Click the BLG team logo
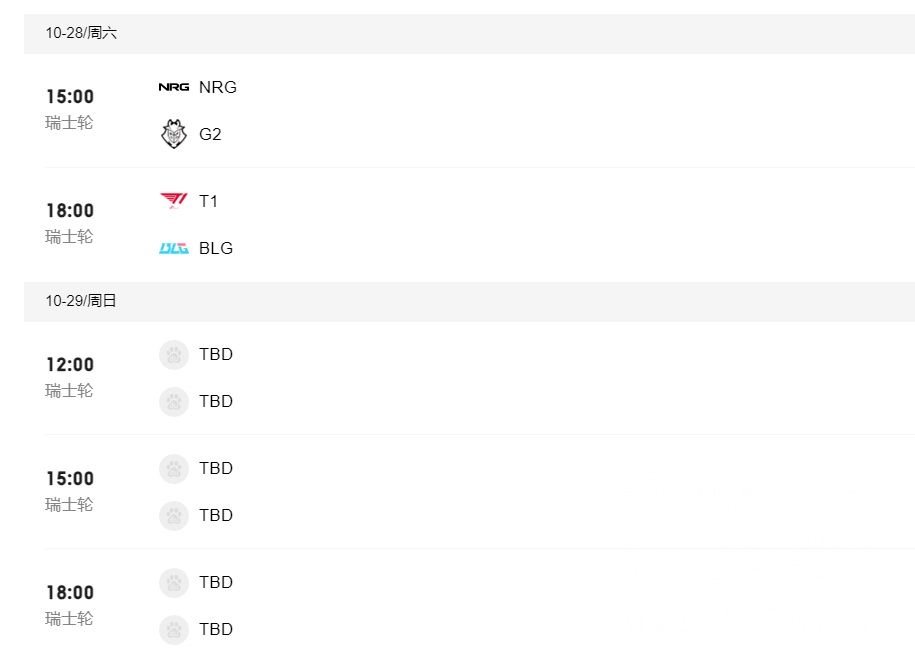915x657 pixels. point(174,248)
